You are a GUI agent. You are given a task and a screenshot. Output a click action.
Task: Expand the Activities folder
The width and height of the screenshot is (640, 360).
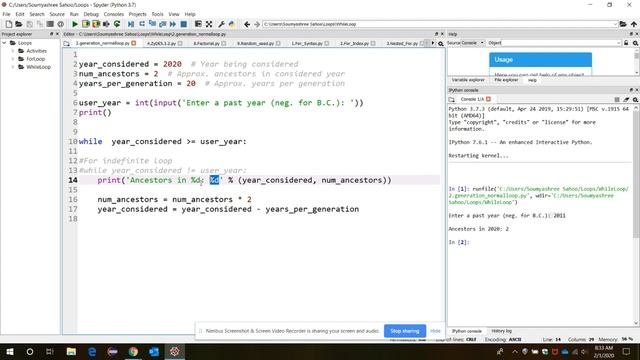pyautogui.click(x=13, y=51)
